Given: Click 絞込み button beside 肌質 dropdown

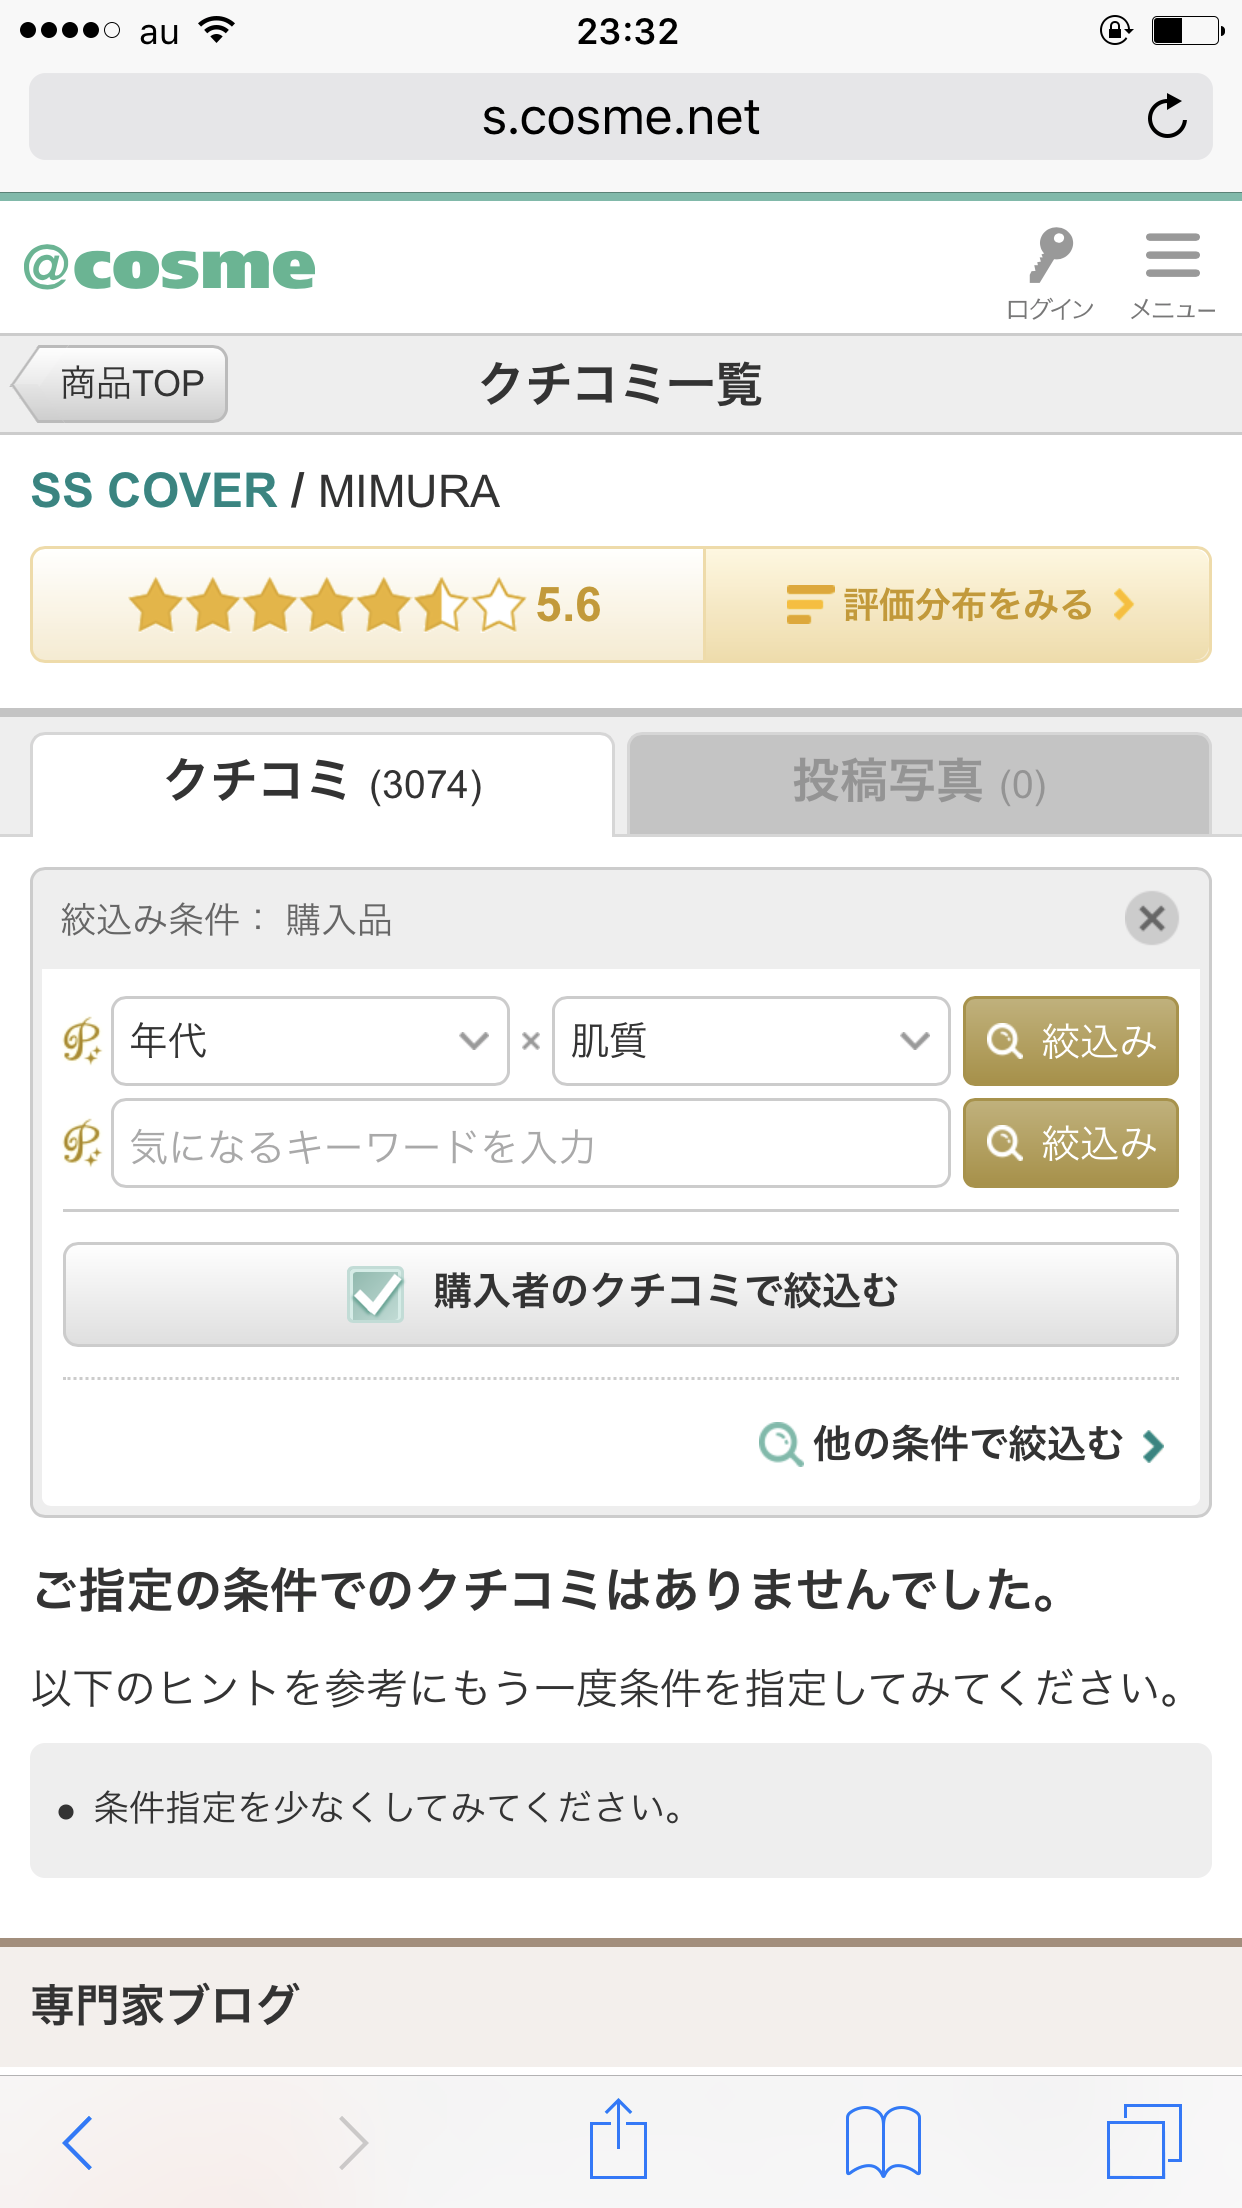Looking at the screenshot, I should (x=1070, y=1041).
